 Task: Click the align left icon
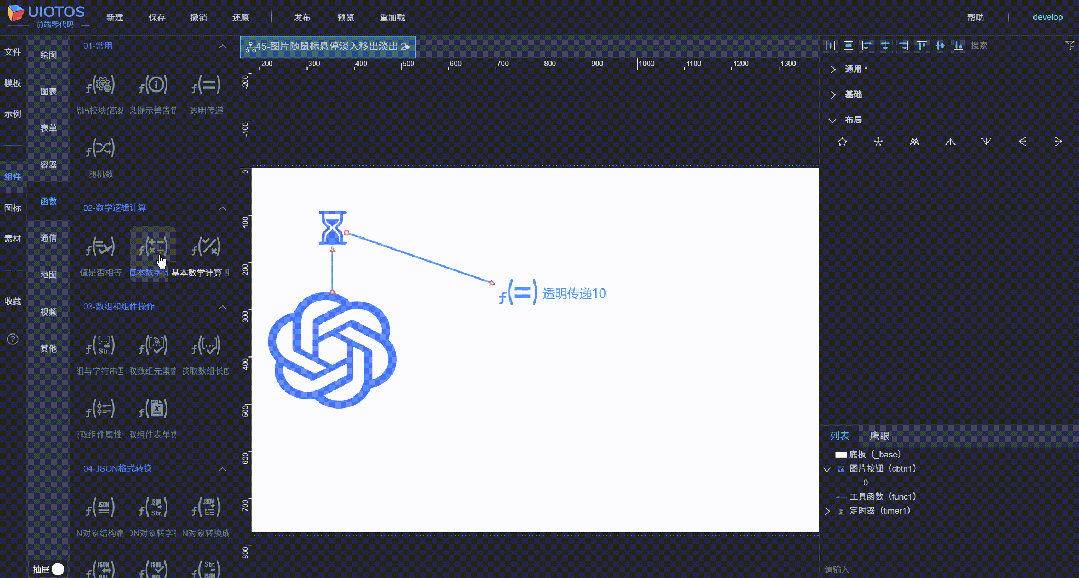pyautogui.click(x=867, y=45)
